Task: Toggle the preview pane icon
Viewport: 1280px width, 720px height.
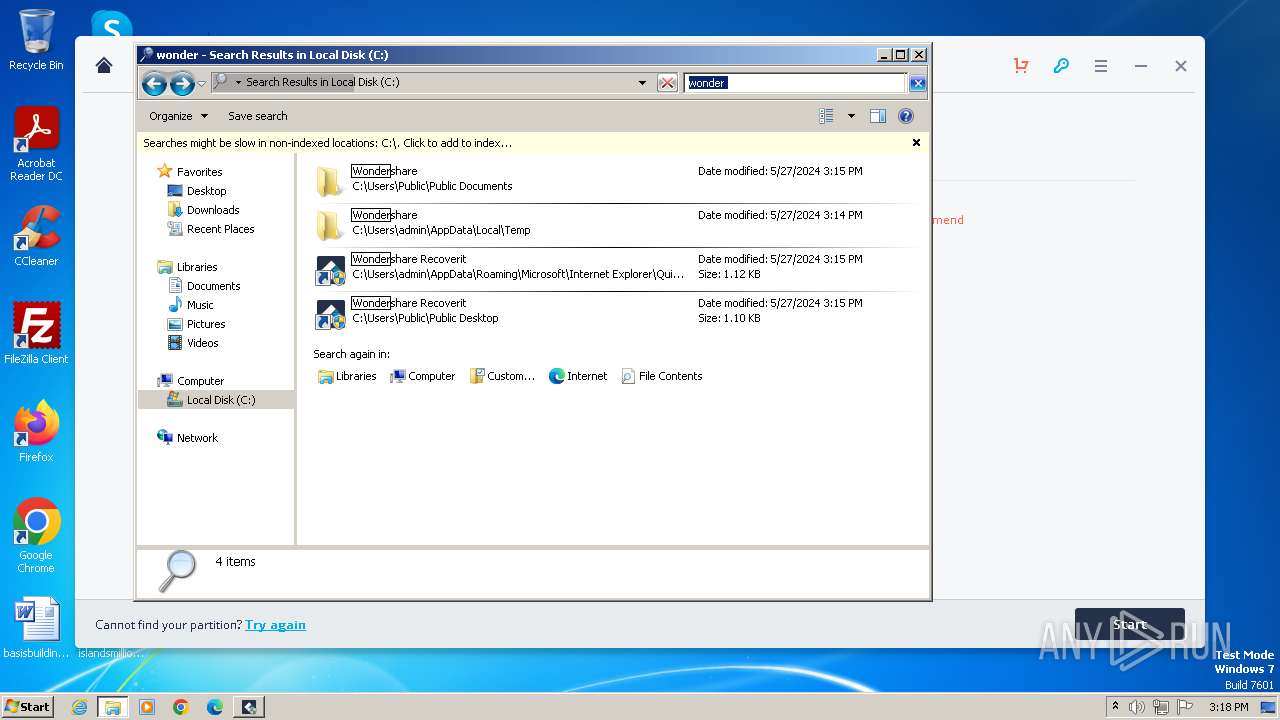Action: click(878, 116)
